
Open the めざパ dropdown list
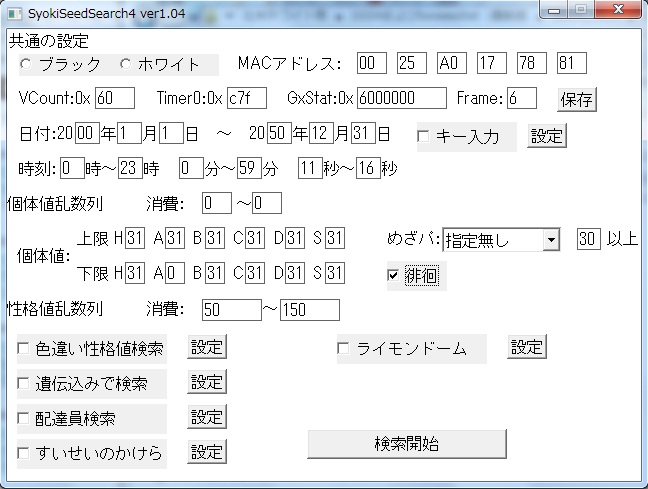point(551,240)
